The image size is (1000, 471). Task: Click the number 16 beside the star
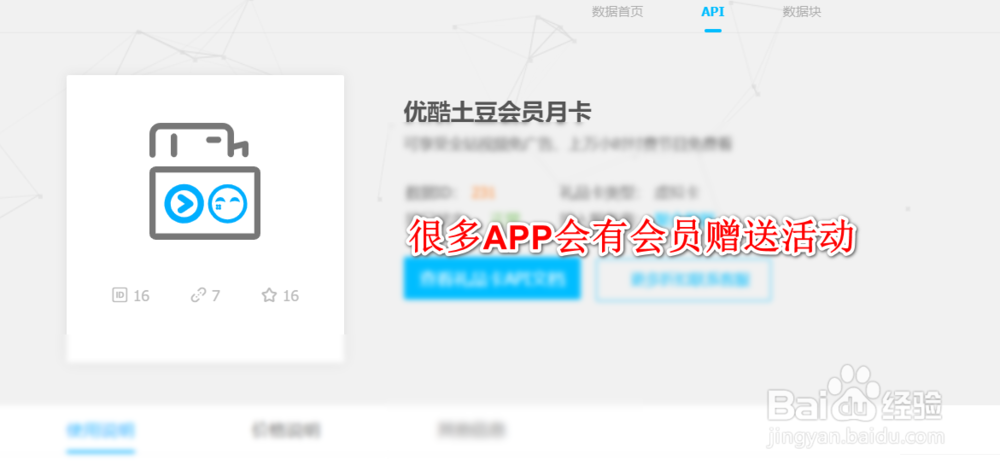coord(291,296)
